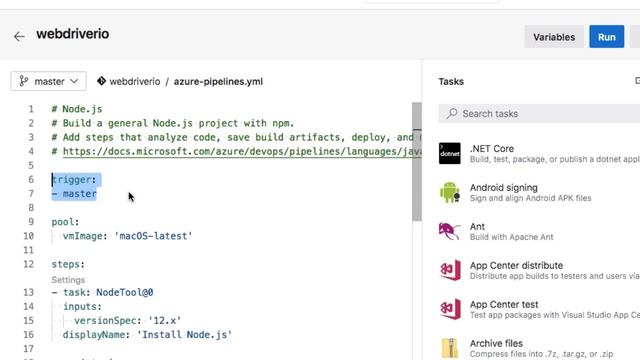Click the 'steps:' line

[x=68, y=264]
